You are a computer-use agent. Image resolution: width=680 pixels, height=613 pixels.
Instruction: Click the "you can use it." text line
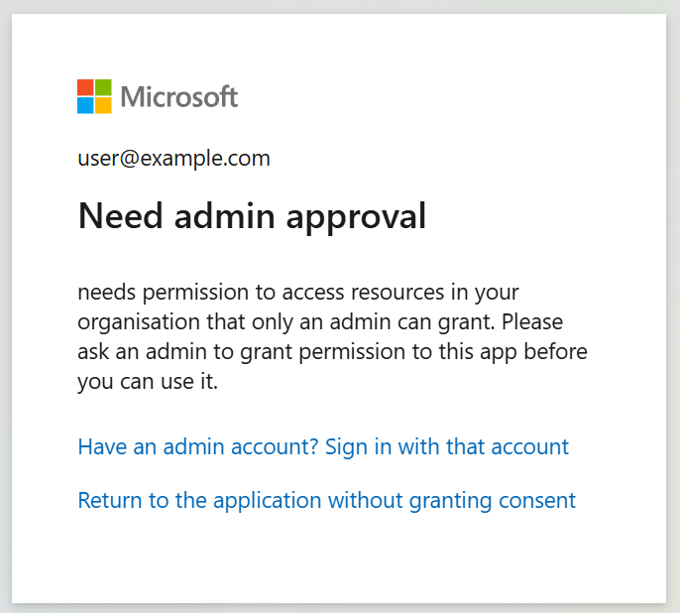point(147,383)
